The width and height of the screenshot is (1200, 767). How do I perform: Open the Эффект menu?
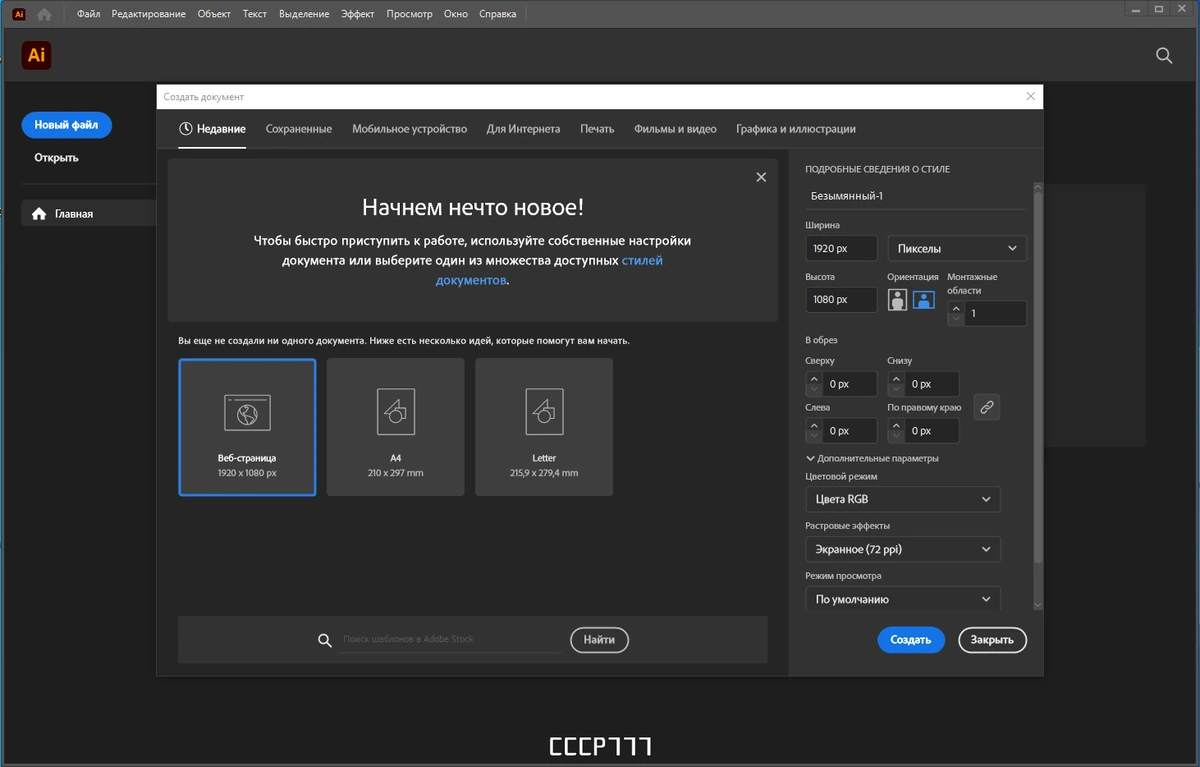[x=357, y=14]
